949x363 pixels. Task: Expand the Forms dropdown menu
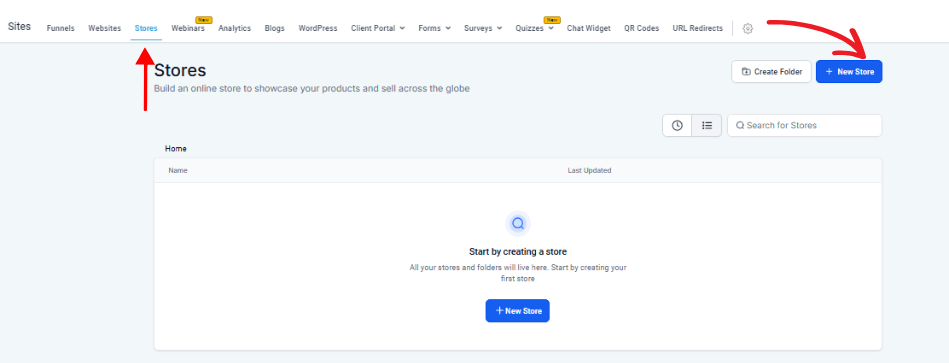point(435,28)
